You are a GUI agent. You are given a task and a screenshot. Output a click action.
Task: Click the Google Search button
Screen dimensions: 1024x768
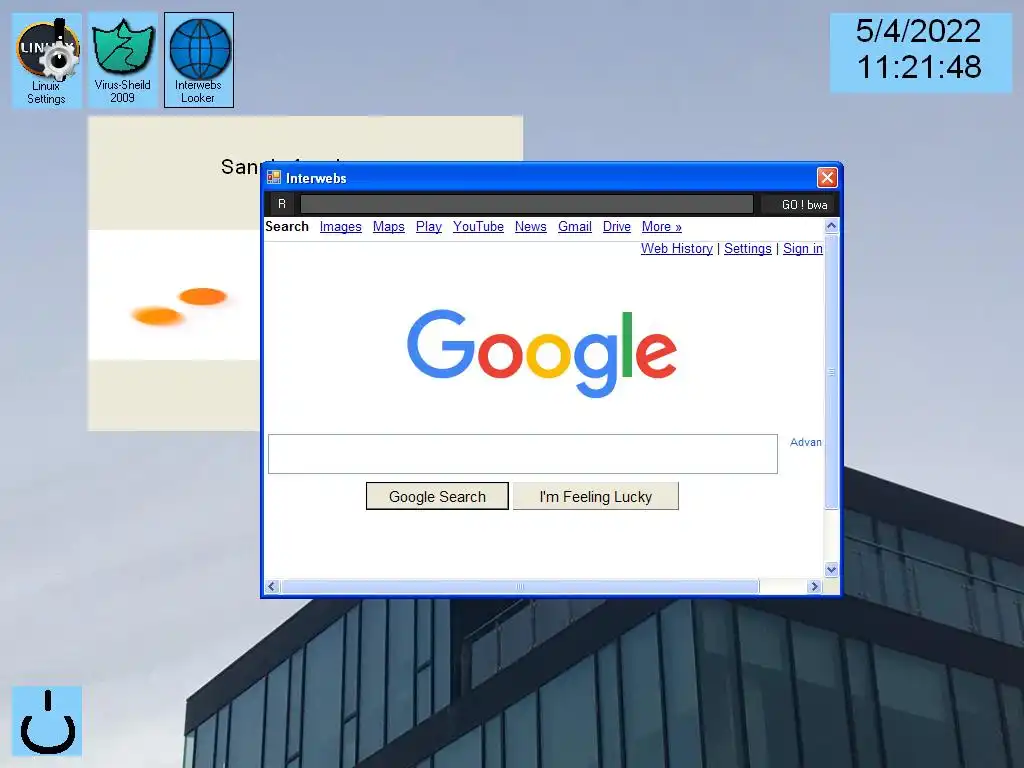point(437,496)
